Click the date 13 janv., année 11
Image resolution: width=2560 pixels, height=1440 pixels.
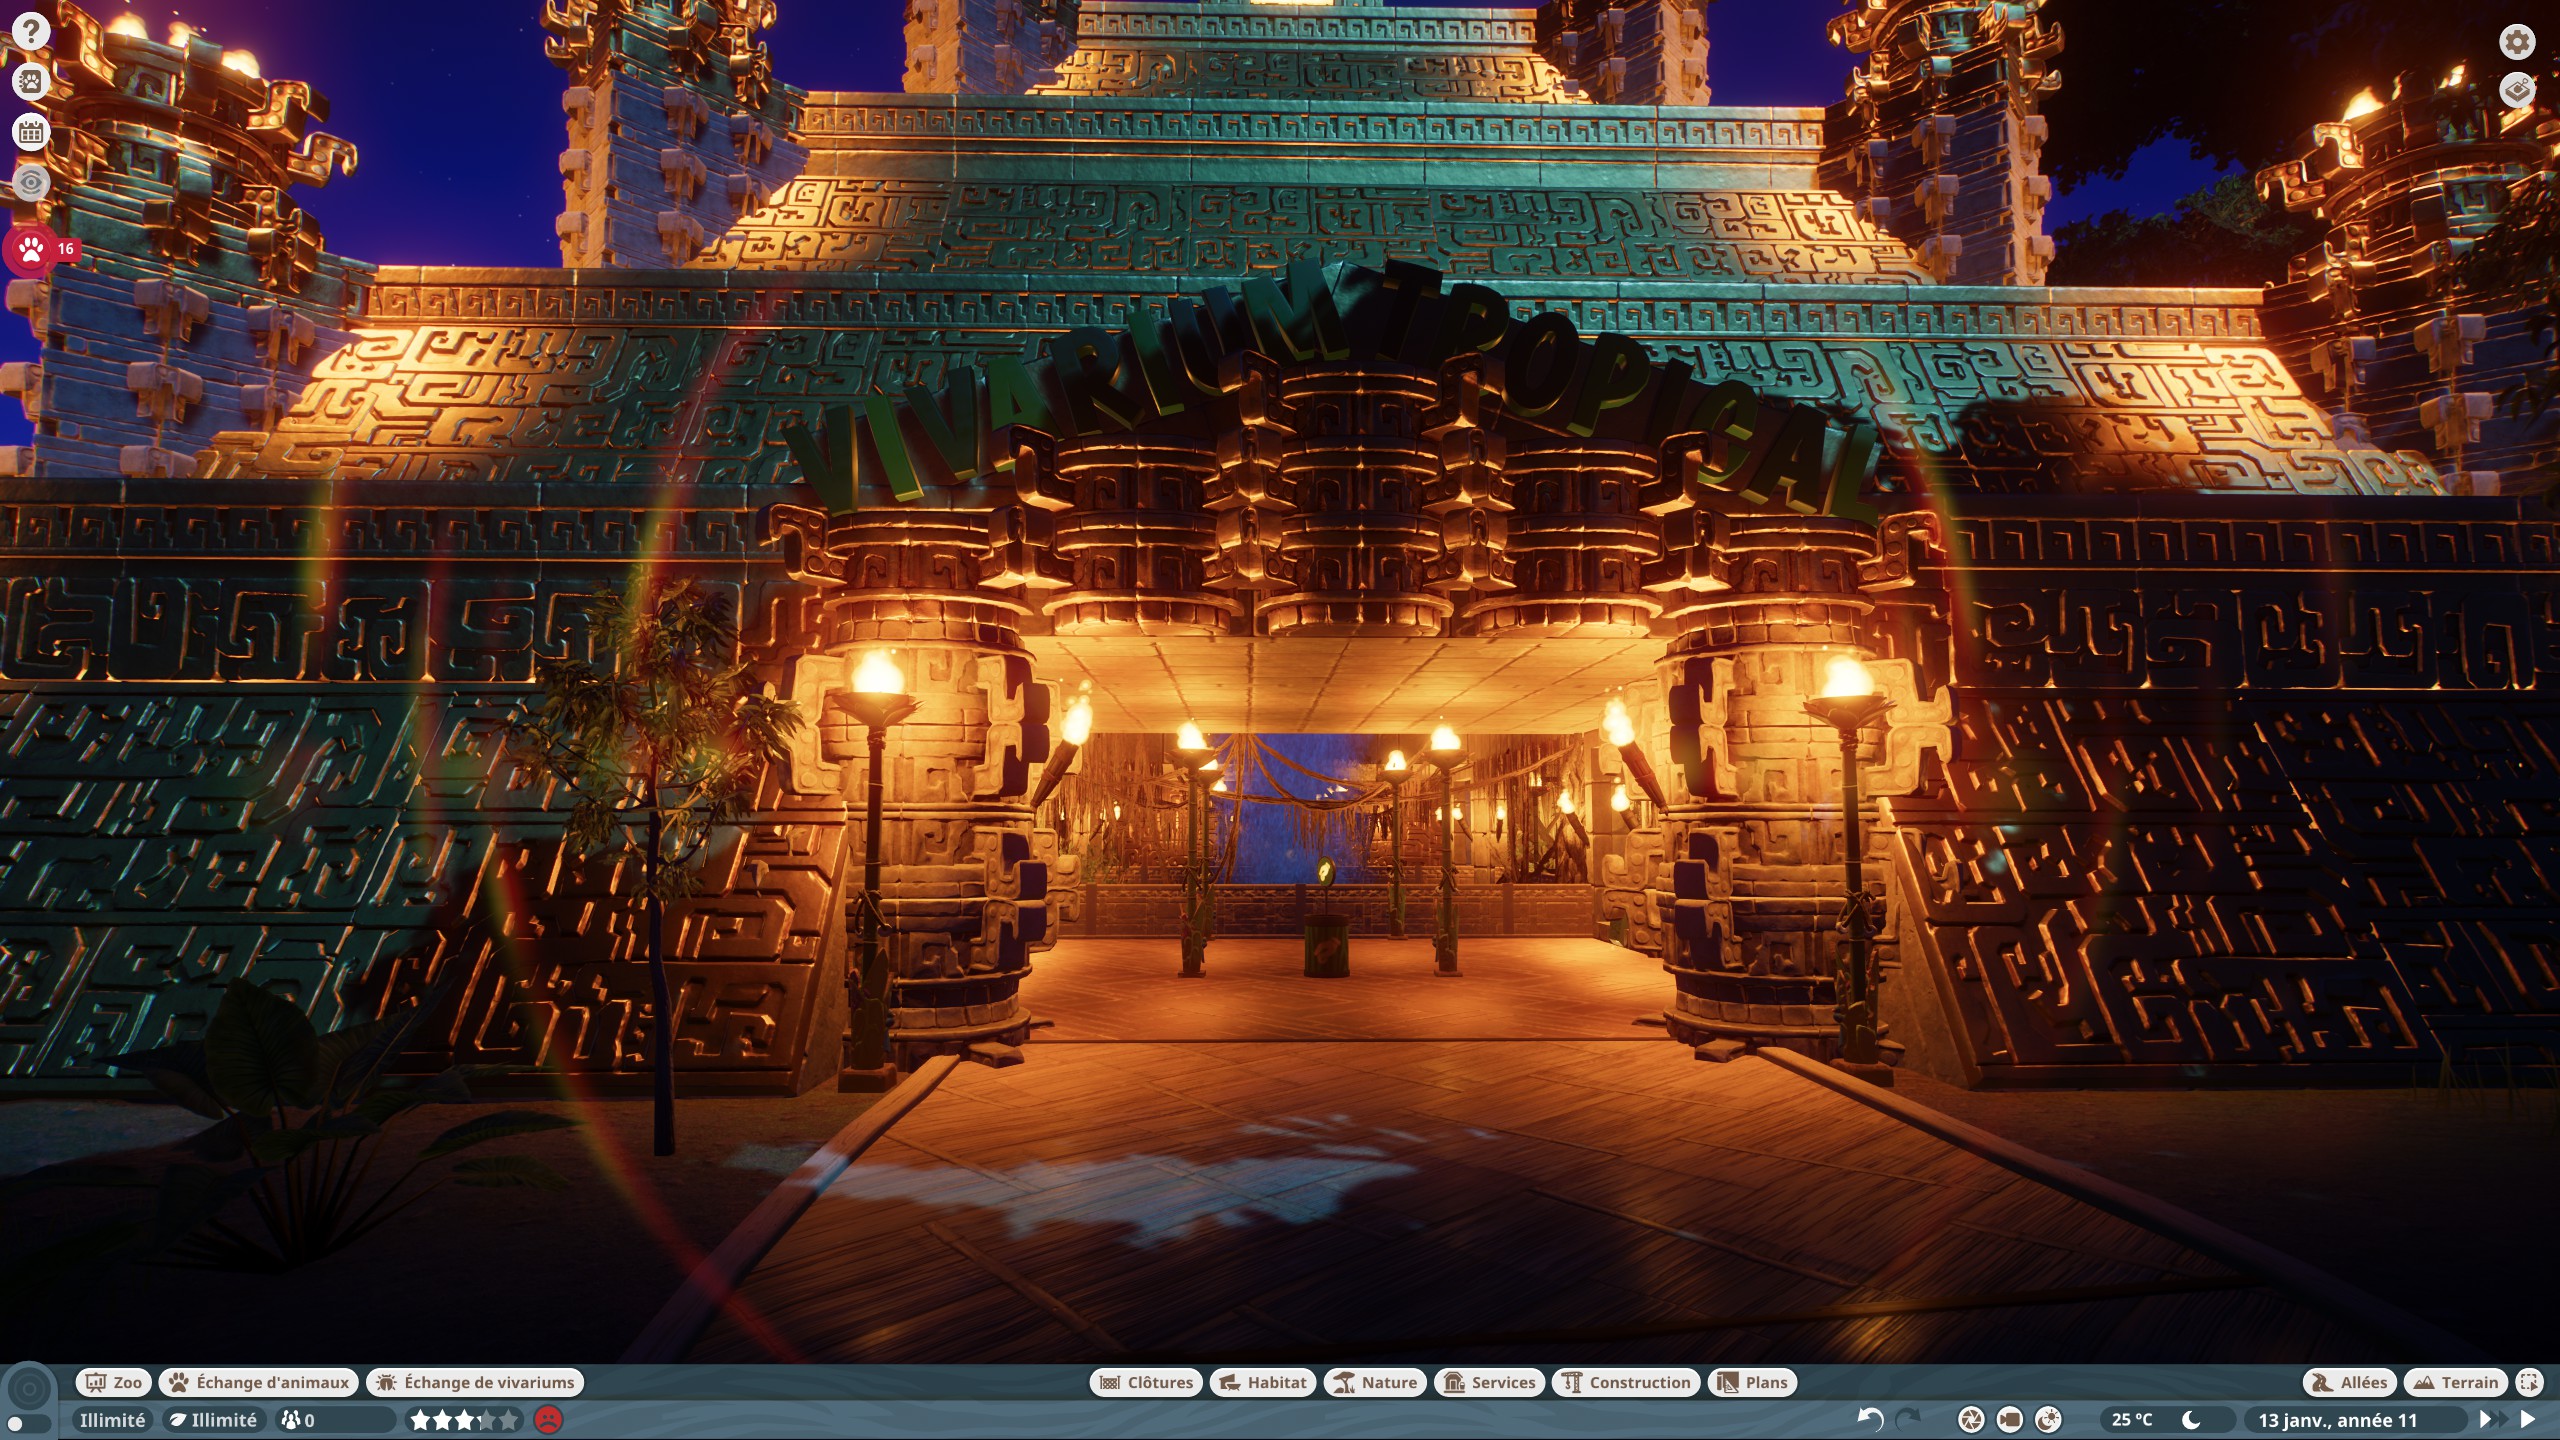[2337, 1420]
